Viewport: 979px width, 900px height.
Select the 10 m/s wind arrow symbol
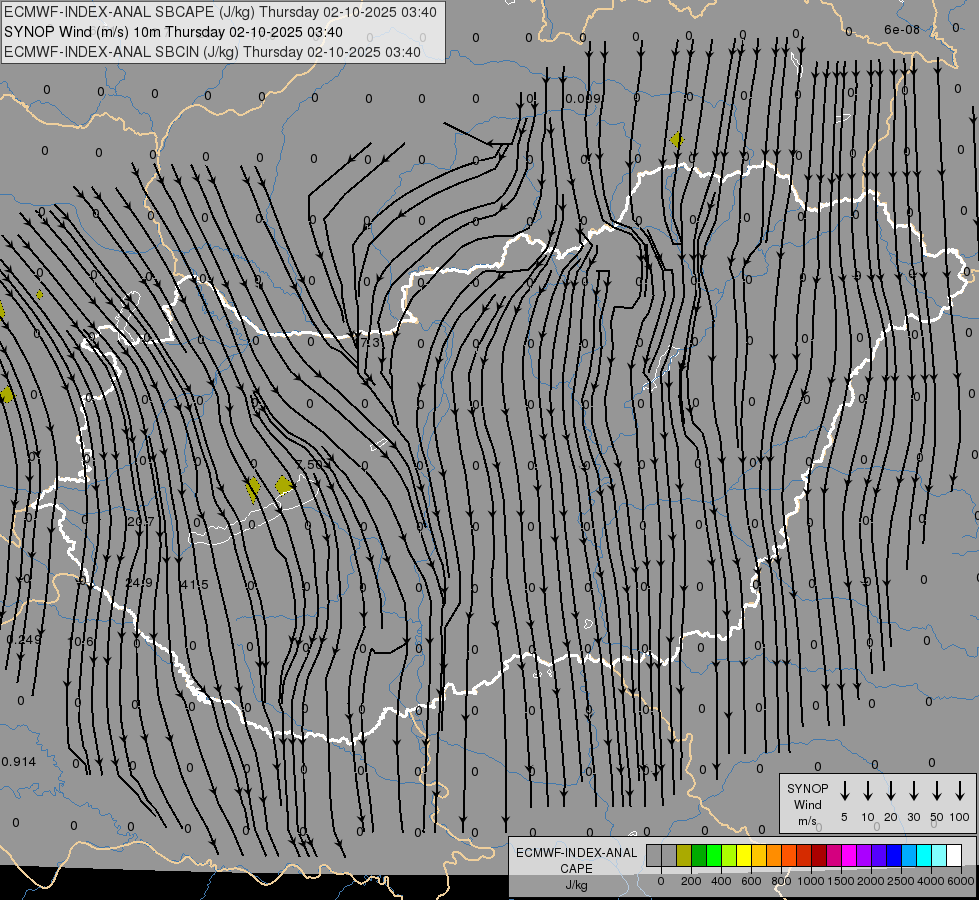pos(868,791)
